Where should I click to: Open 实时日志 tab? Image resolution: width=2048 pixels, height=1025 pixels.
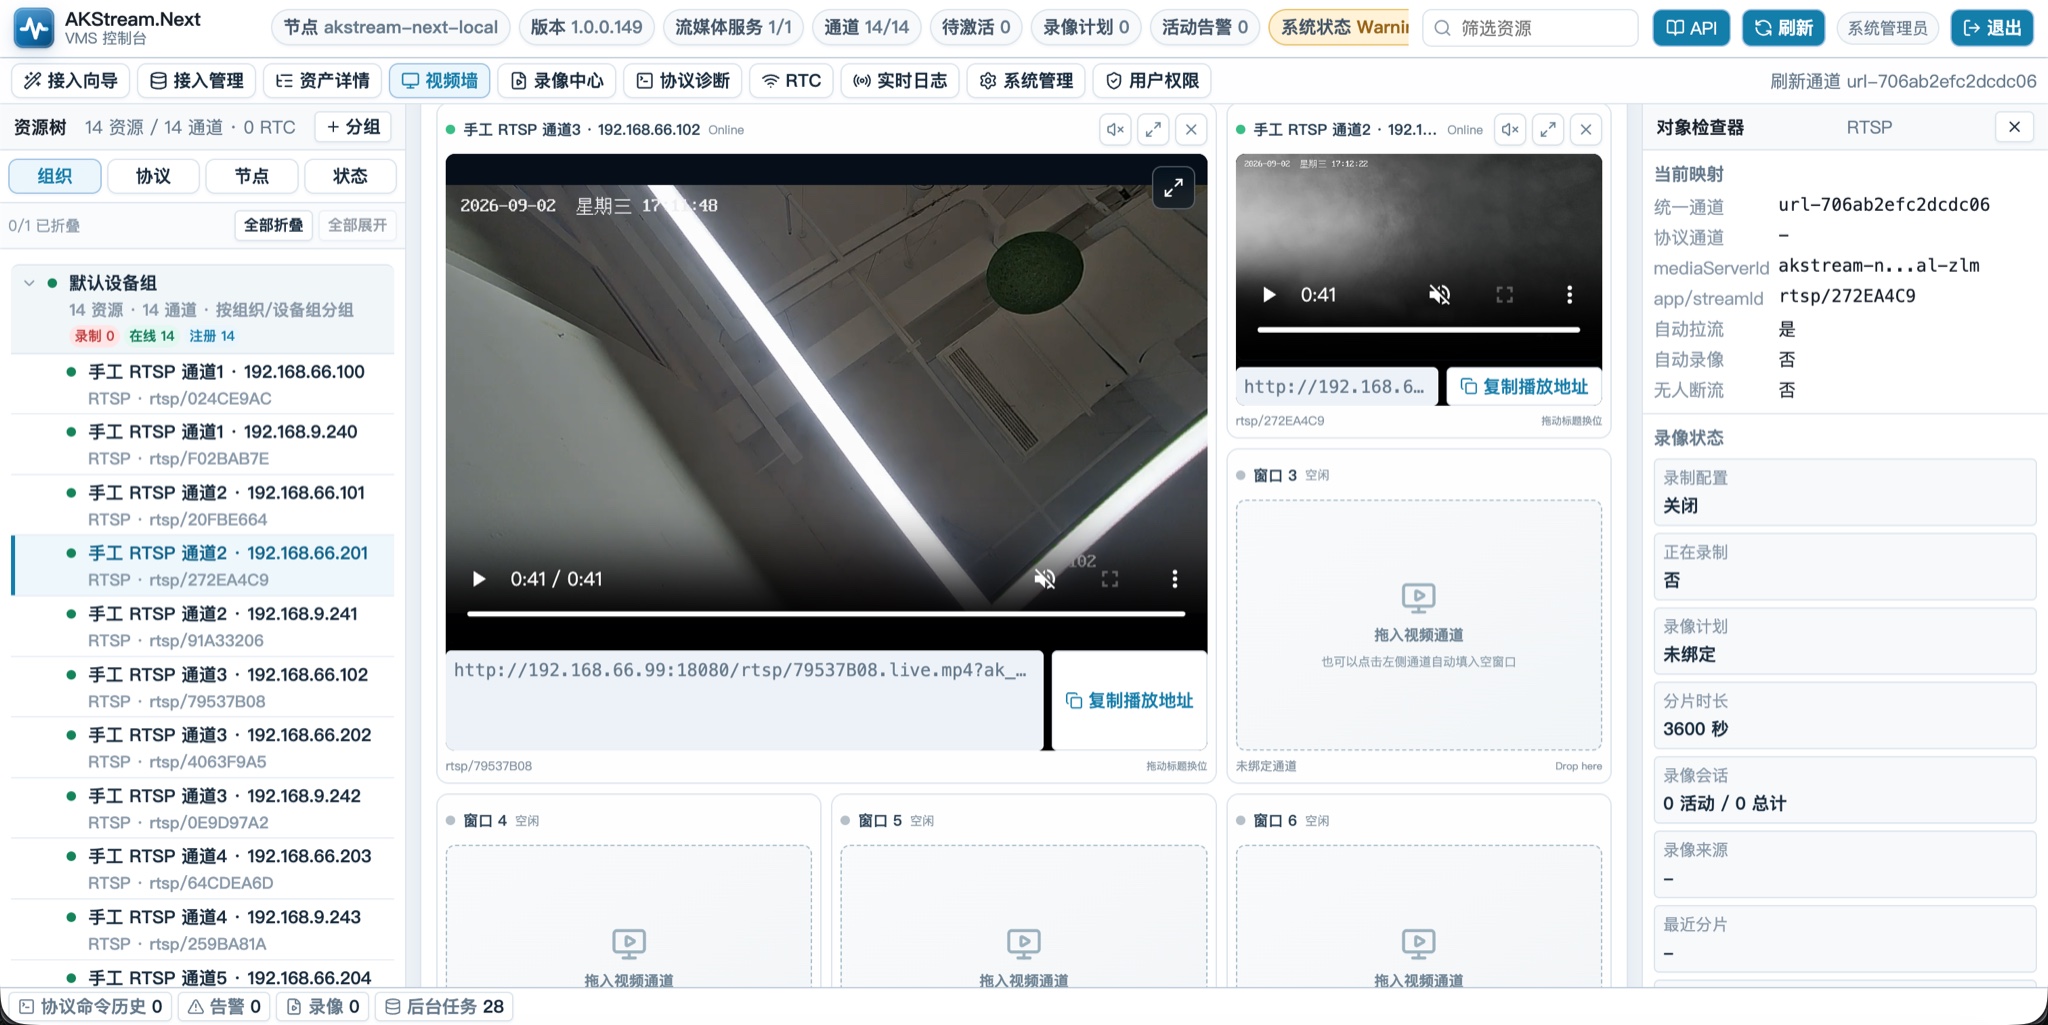pyautogui.click(x=900, y=81)
